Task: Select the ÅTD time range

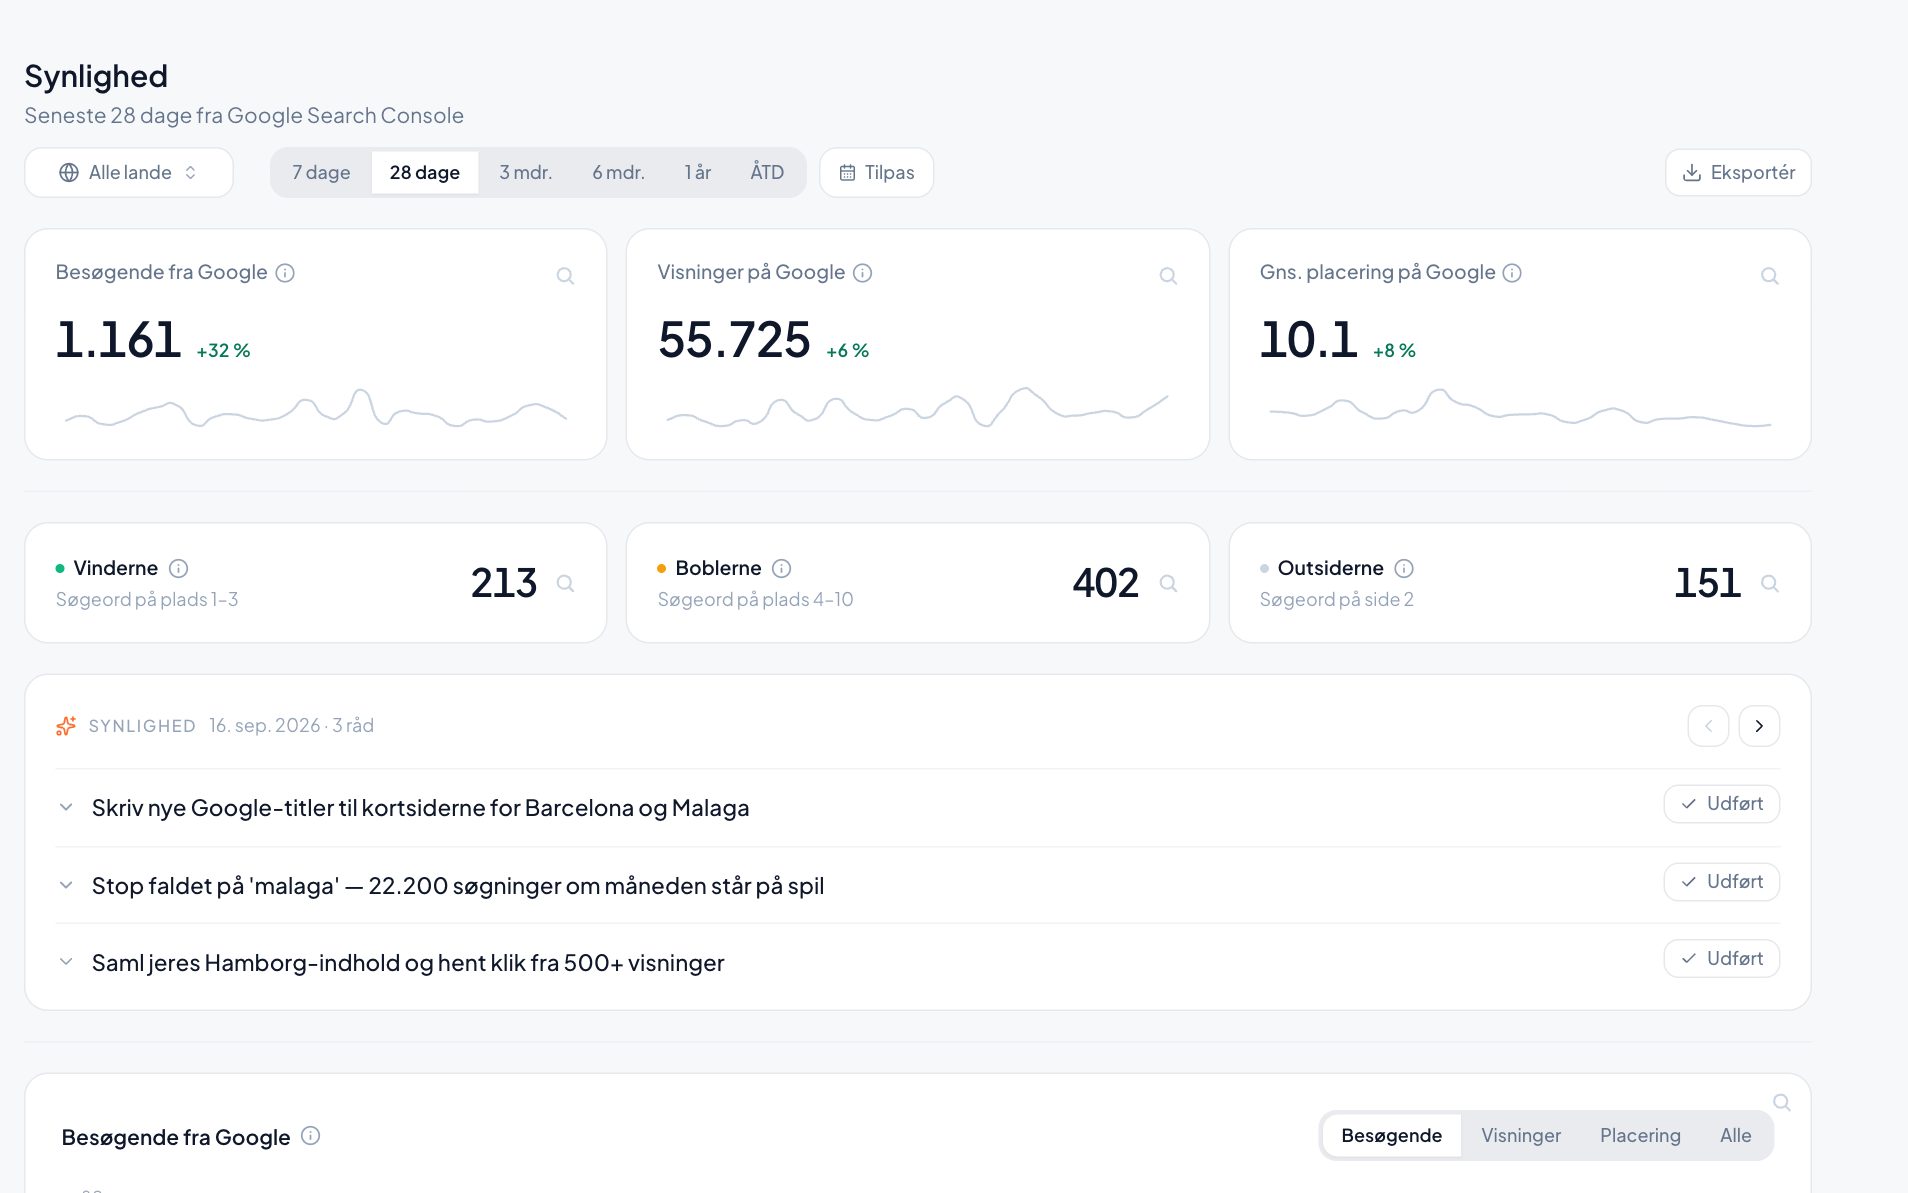Action: click(x=767, y=173)
